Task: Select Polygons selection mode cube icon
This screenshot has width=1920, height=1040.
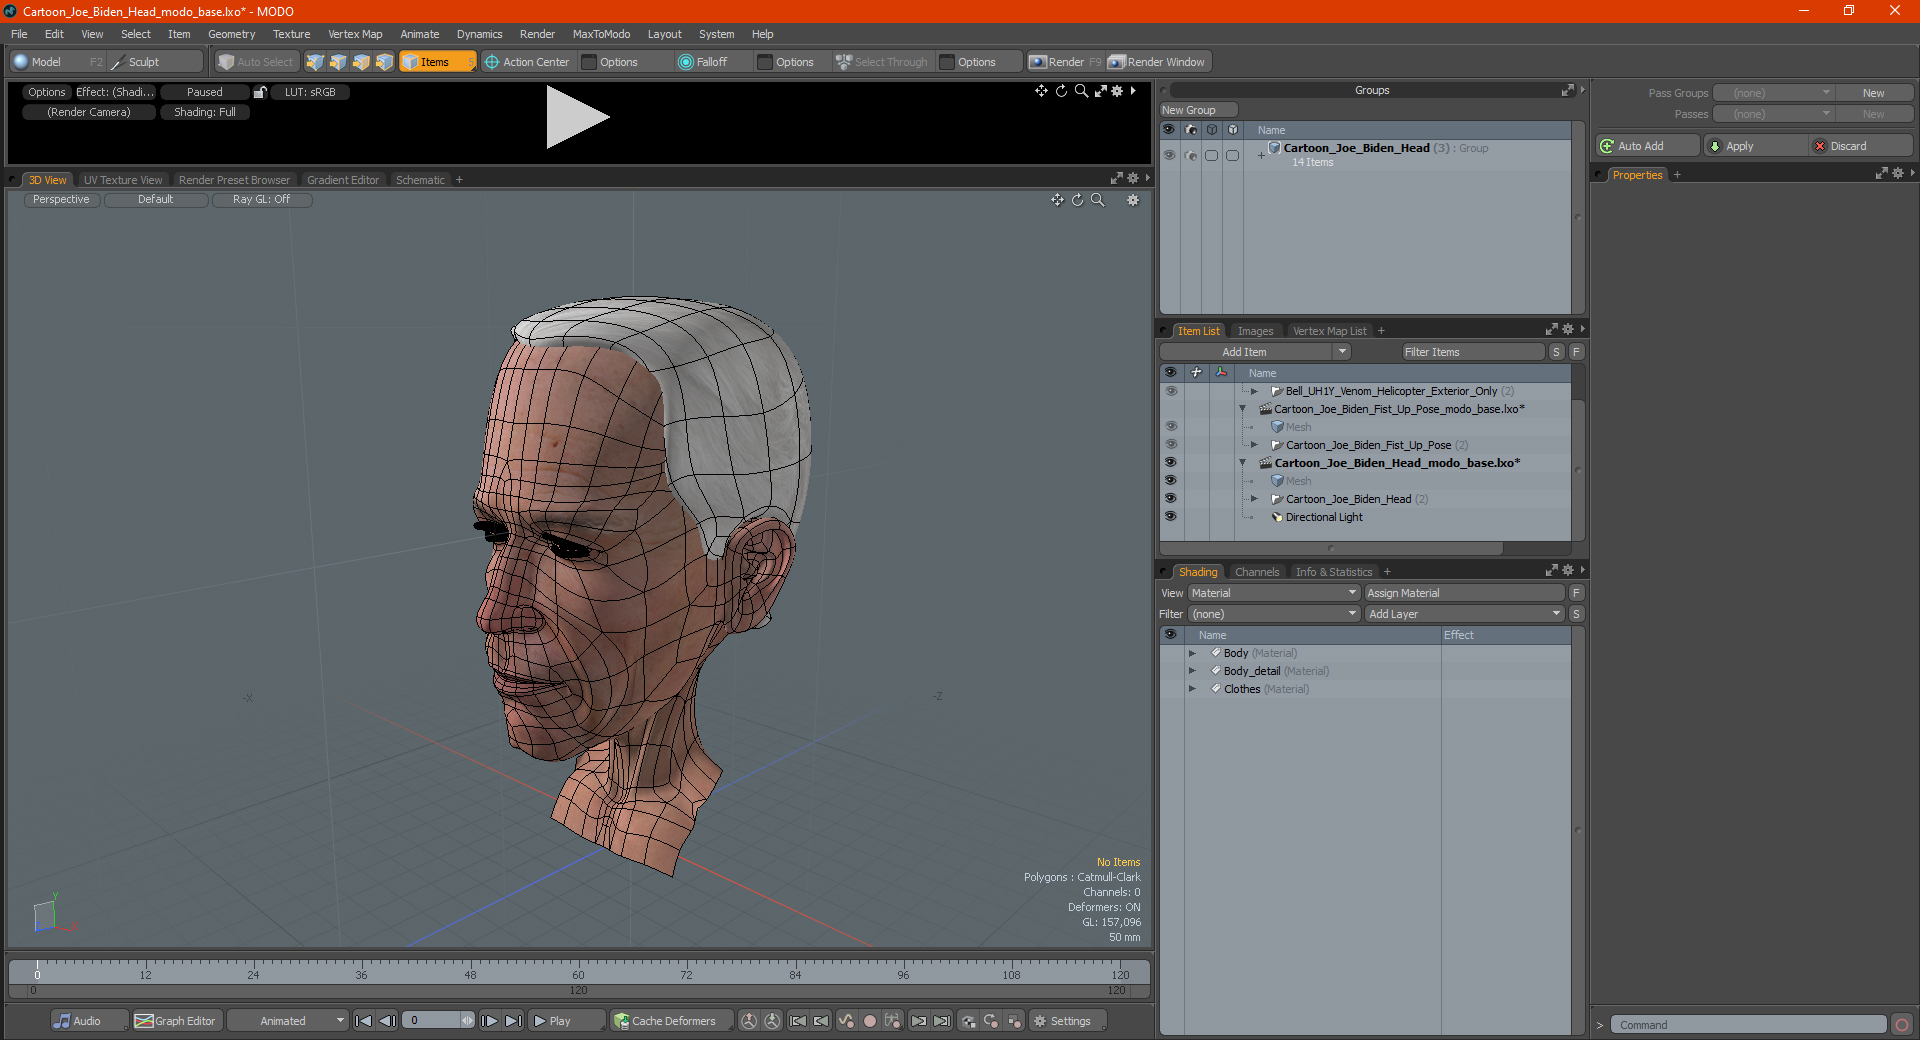Action: [361, 62]
